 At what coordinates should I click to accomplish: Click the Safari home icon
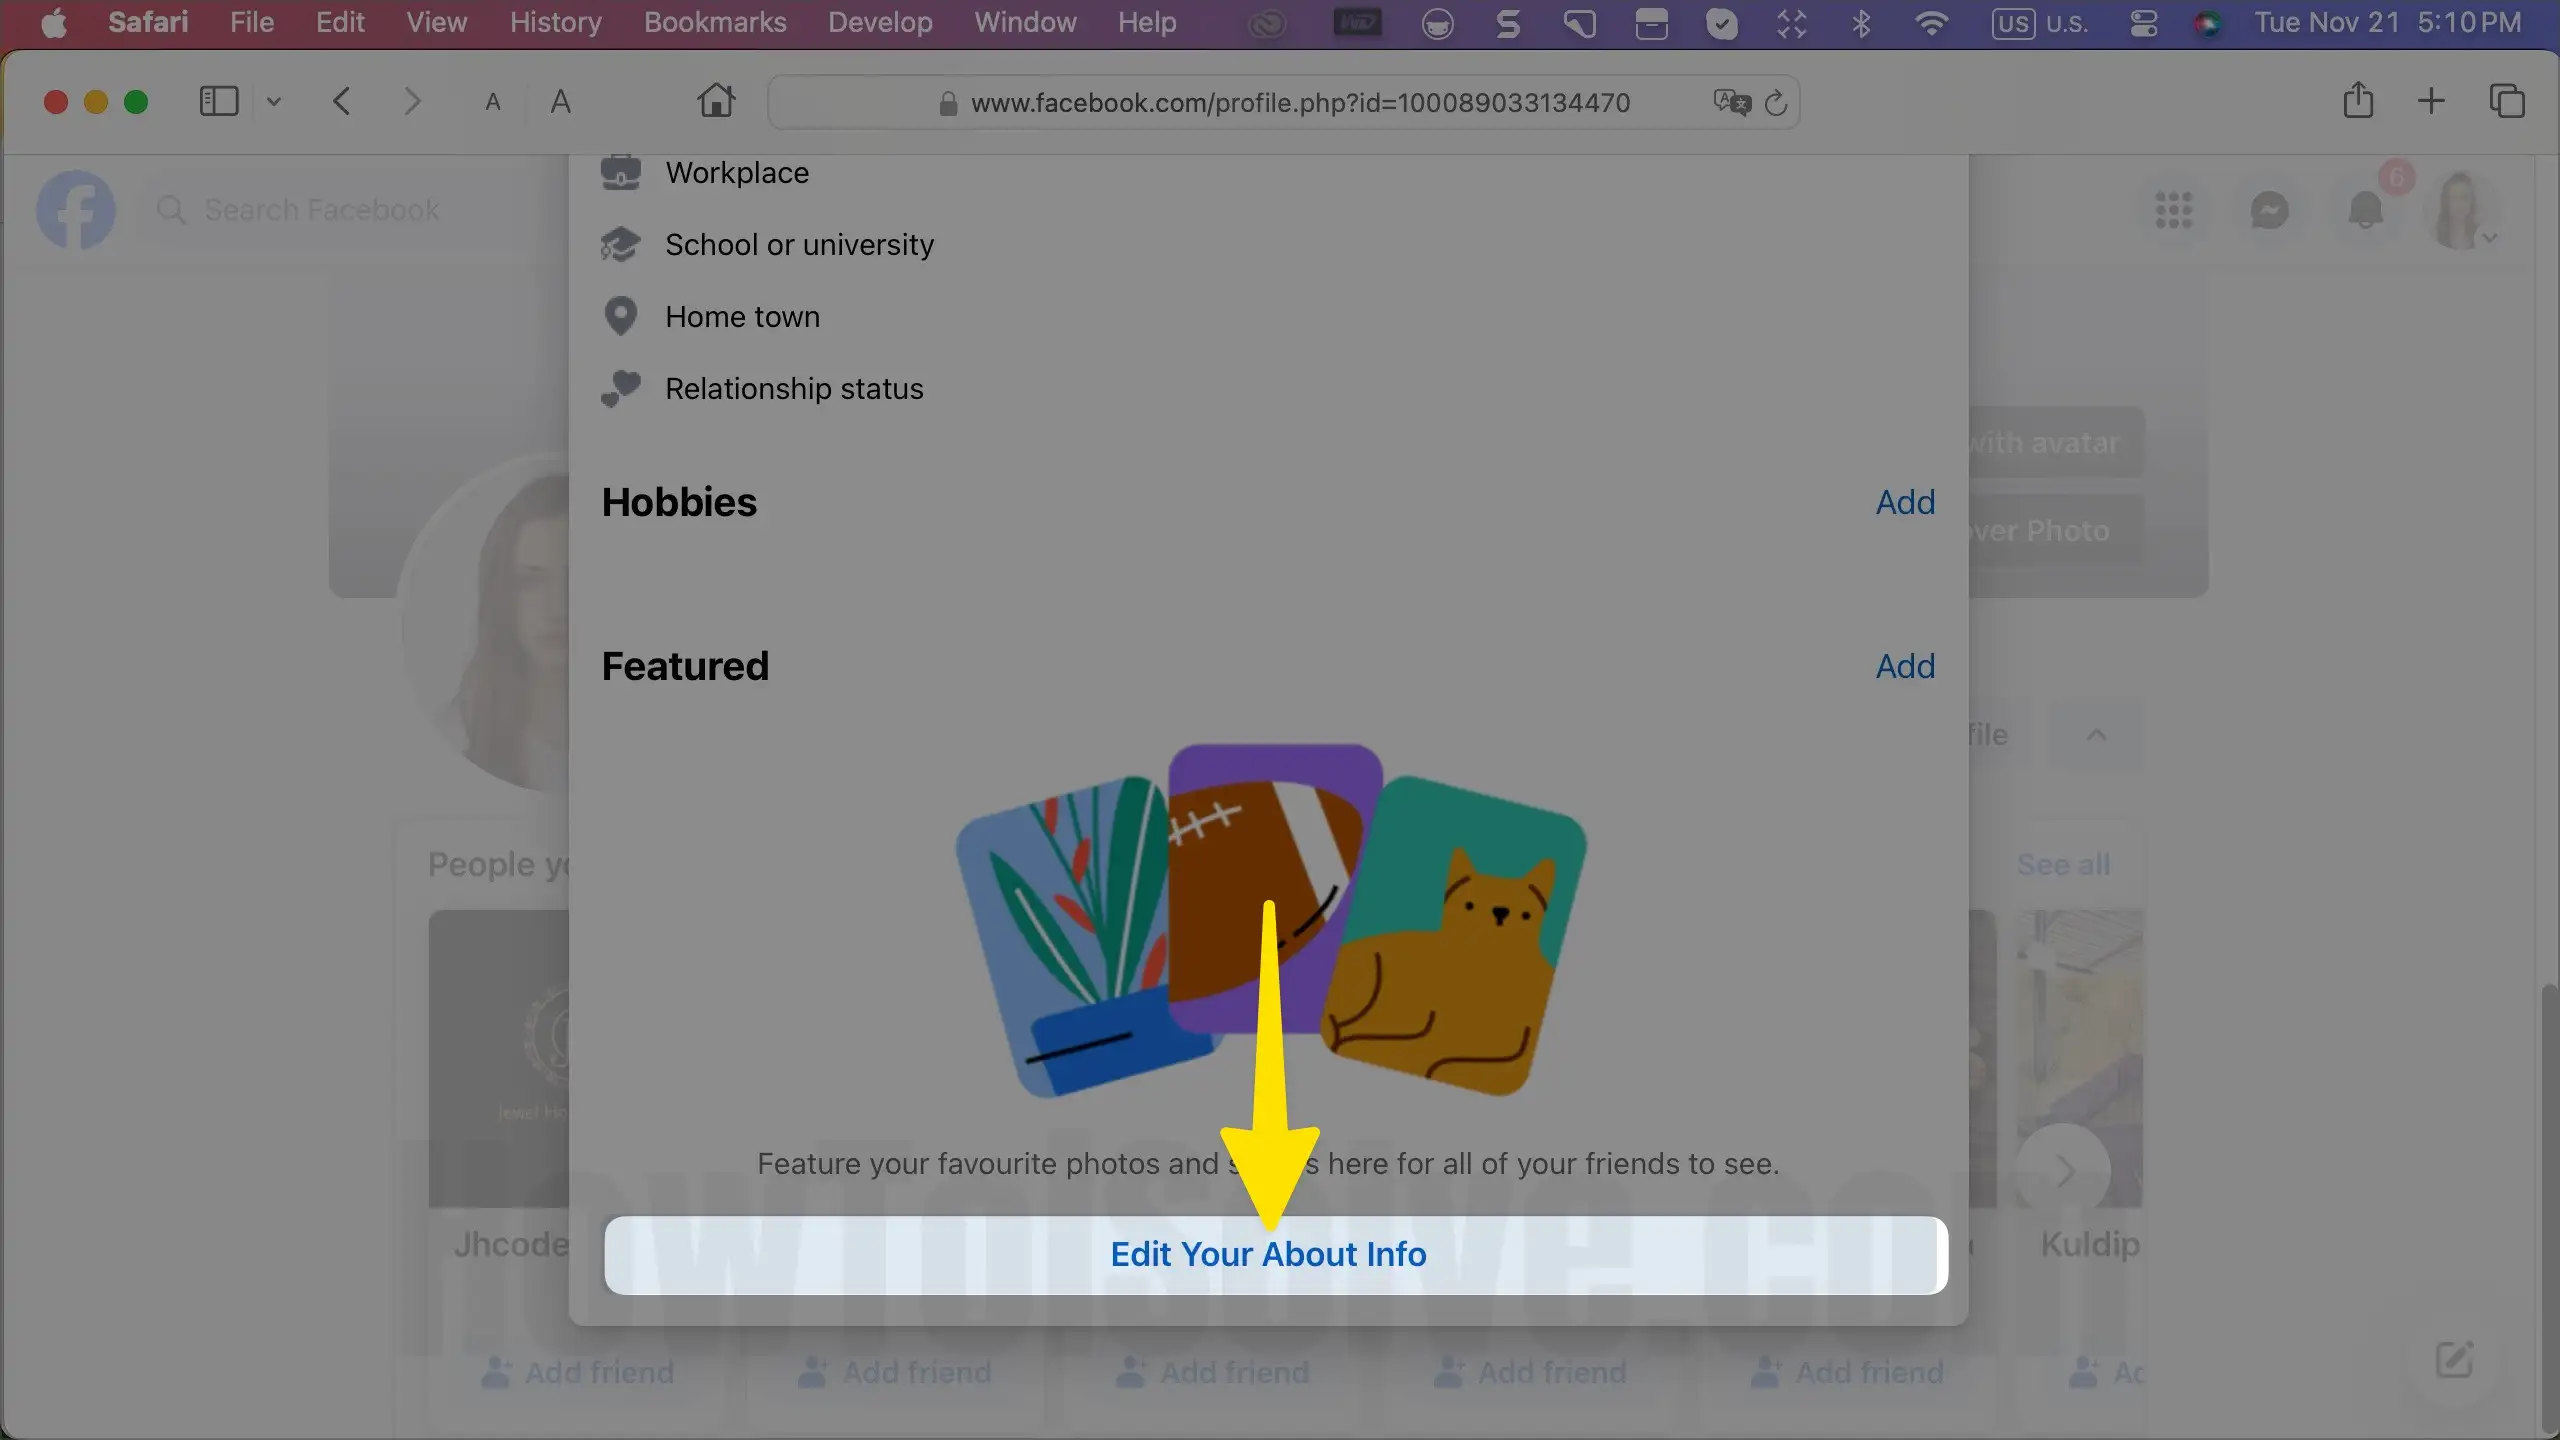point(716,101)
